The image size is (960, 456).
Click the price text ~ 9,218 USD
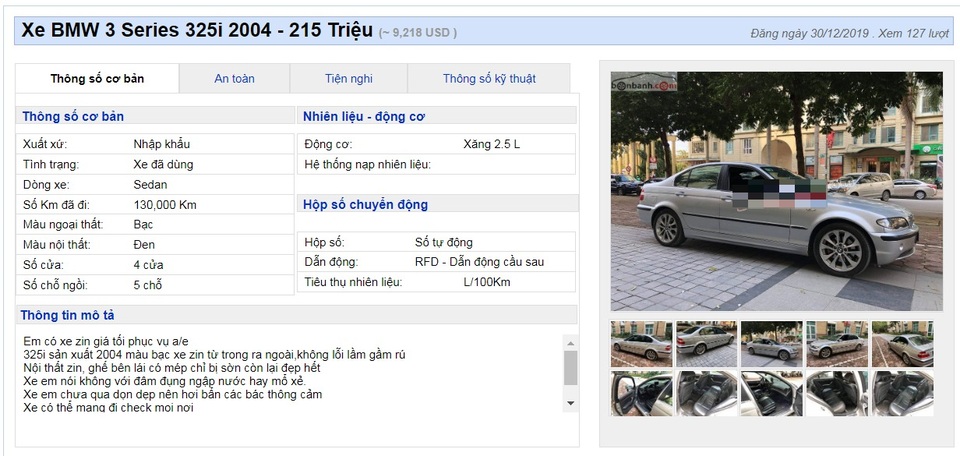coord(418,32)
